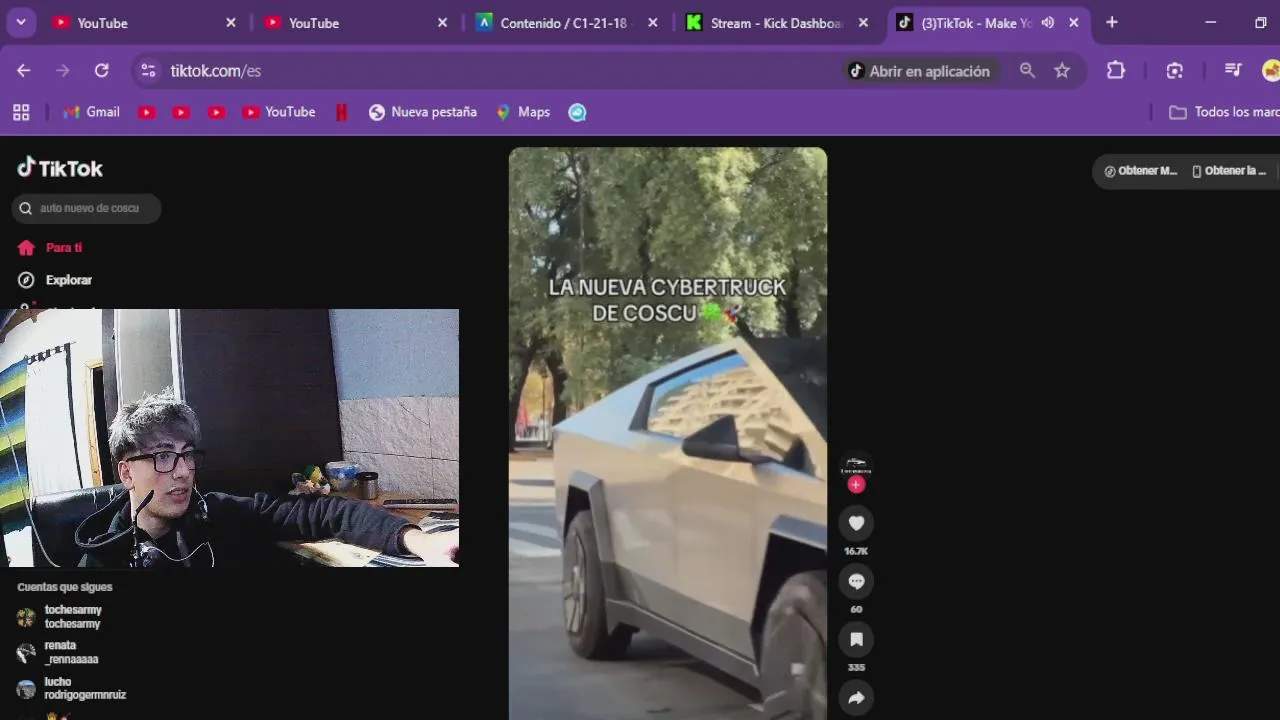Open the zoom magnifier icon in address bar
1280x720 pixels.
[x=1027, y=70]
